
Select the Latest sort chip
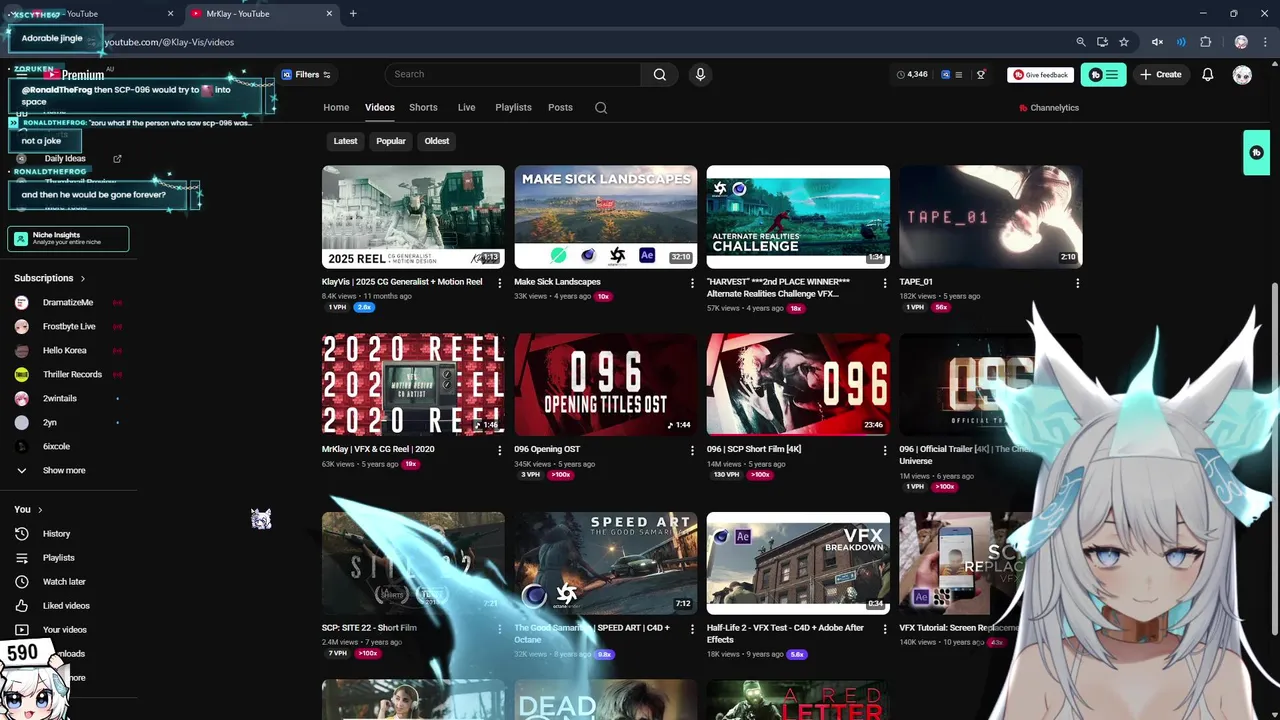[x=345, y=141]
